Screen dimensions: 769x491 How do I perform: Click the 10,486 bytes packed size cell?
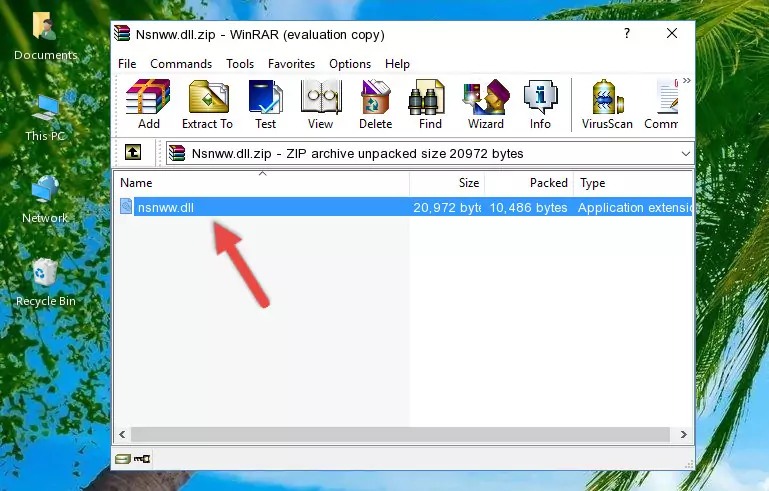(x=528, y=207)
